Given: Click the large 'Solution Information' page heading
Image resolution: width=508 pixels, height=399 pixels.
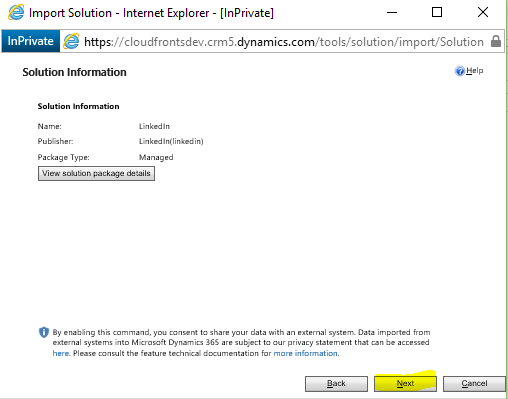Looking at the screenshot, I should [x=74, y=72].
